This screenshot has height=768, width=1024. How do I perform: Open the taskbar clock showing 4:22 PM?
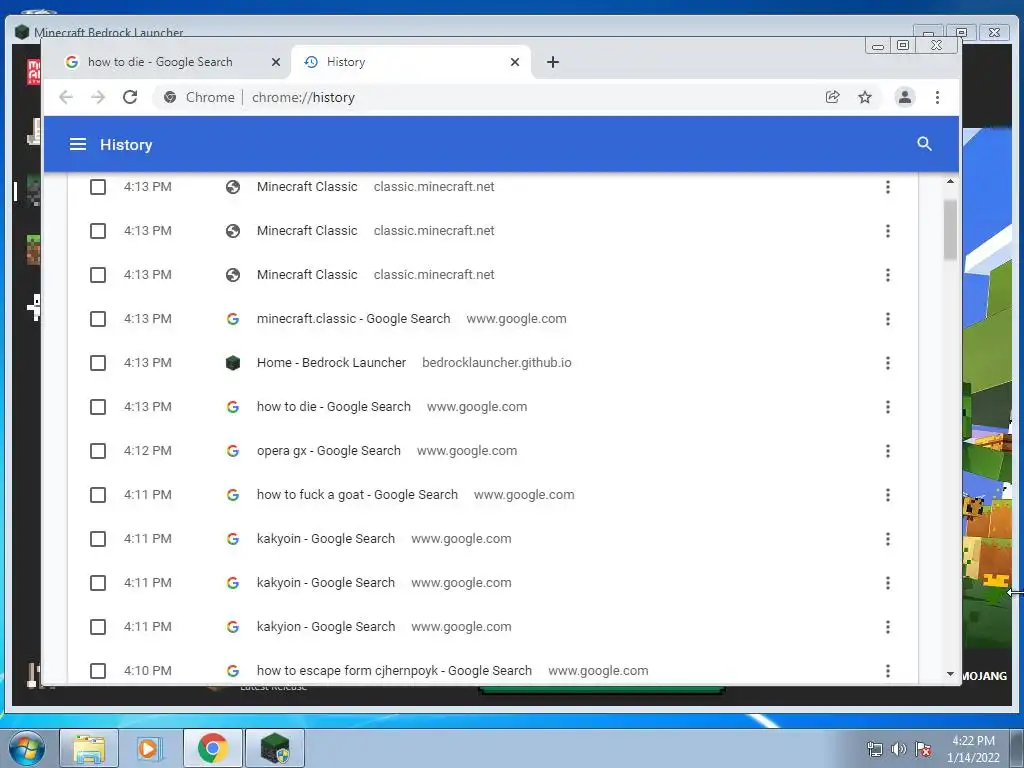pyautogui.click(x=973, y=749)
